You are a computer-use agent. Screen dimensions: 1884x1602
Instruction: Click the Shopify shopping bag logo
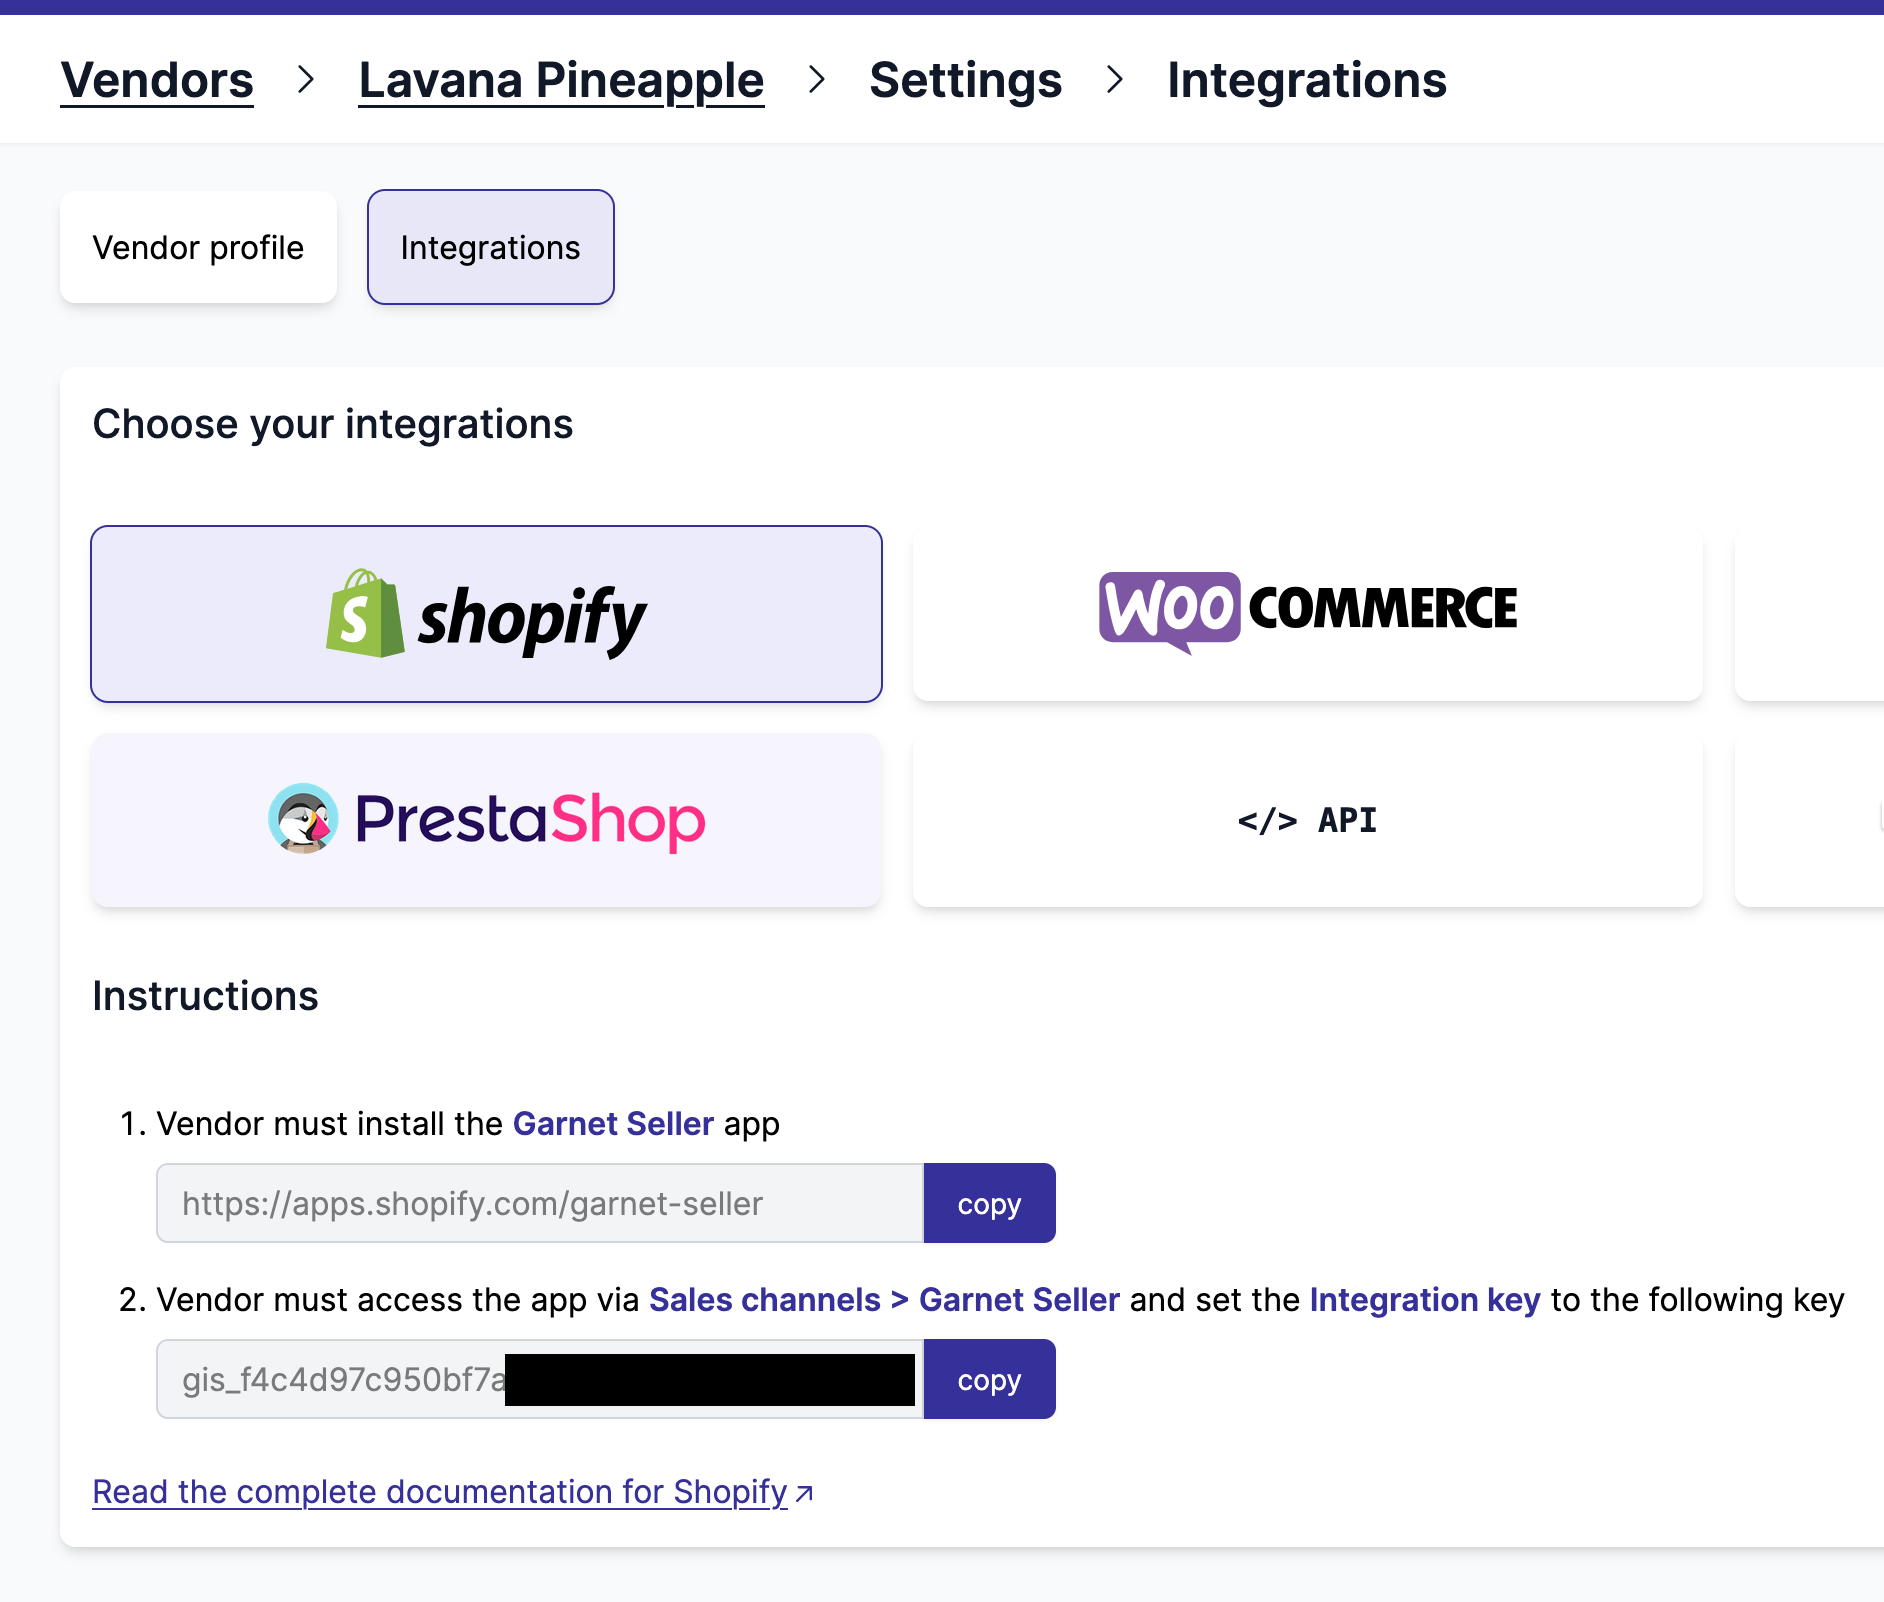pos(365,614)
